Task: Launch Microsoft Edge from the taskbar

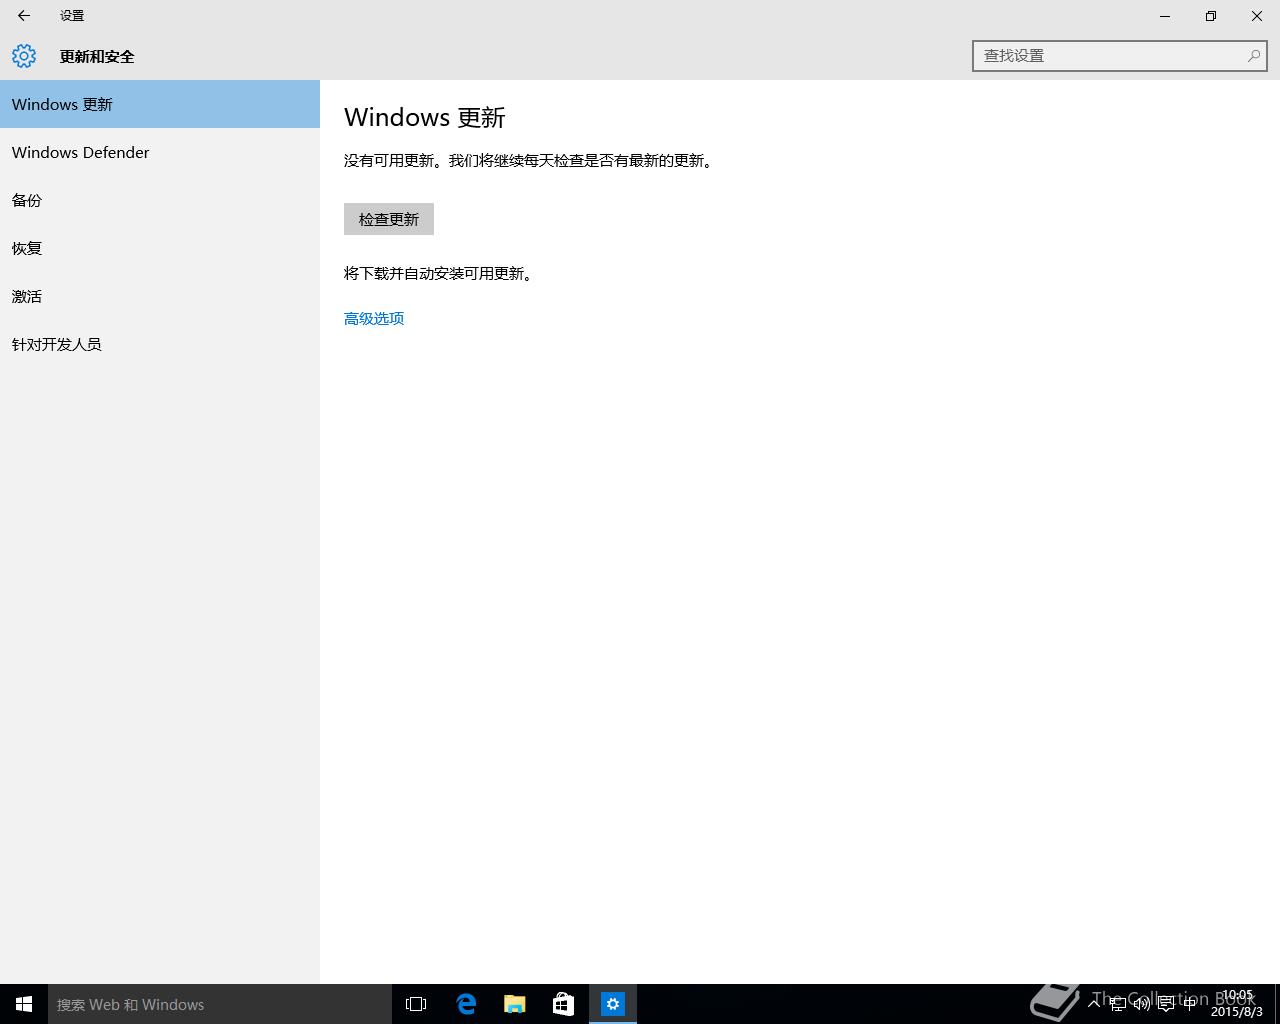Action: (466, 1004)
